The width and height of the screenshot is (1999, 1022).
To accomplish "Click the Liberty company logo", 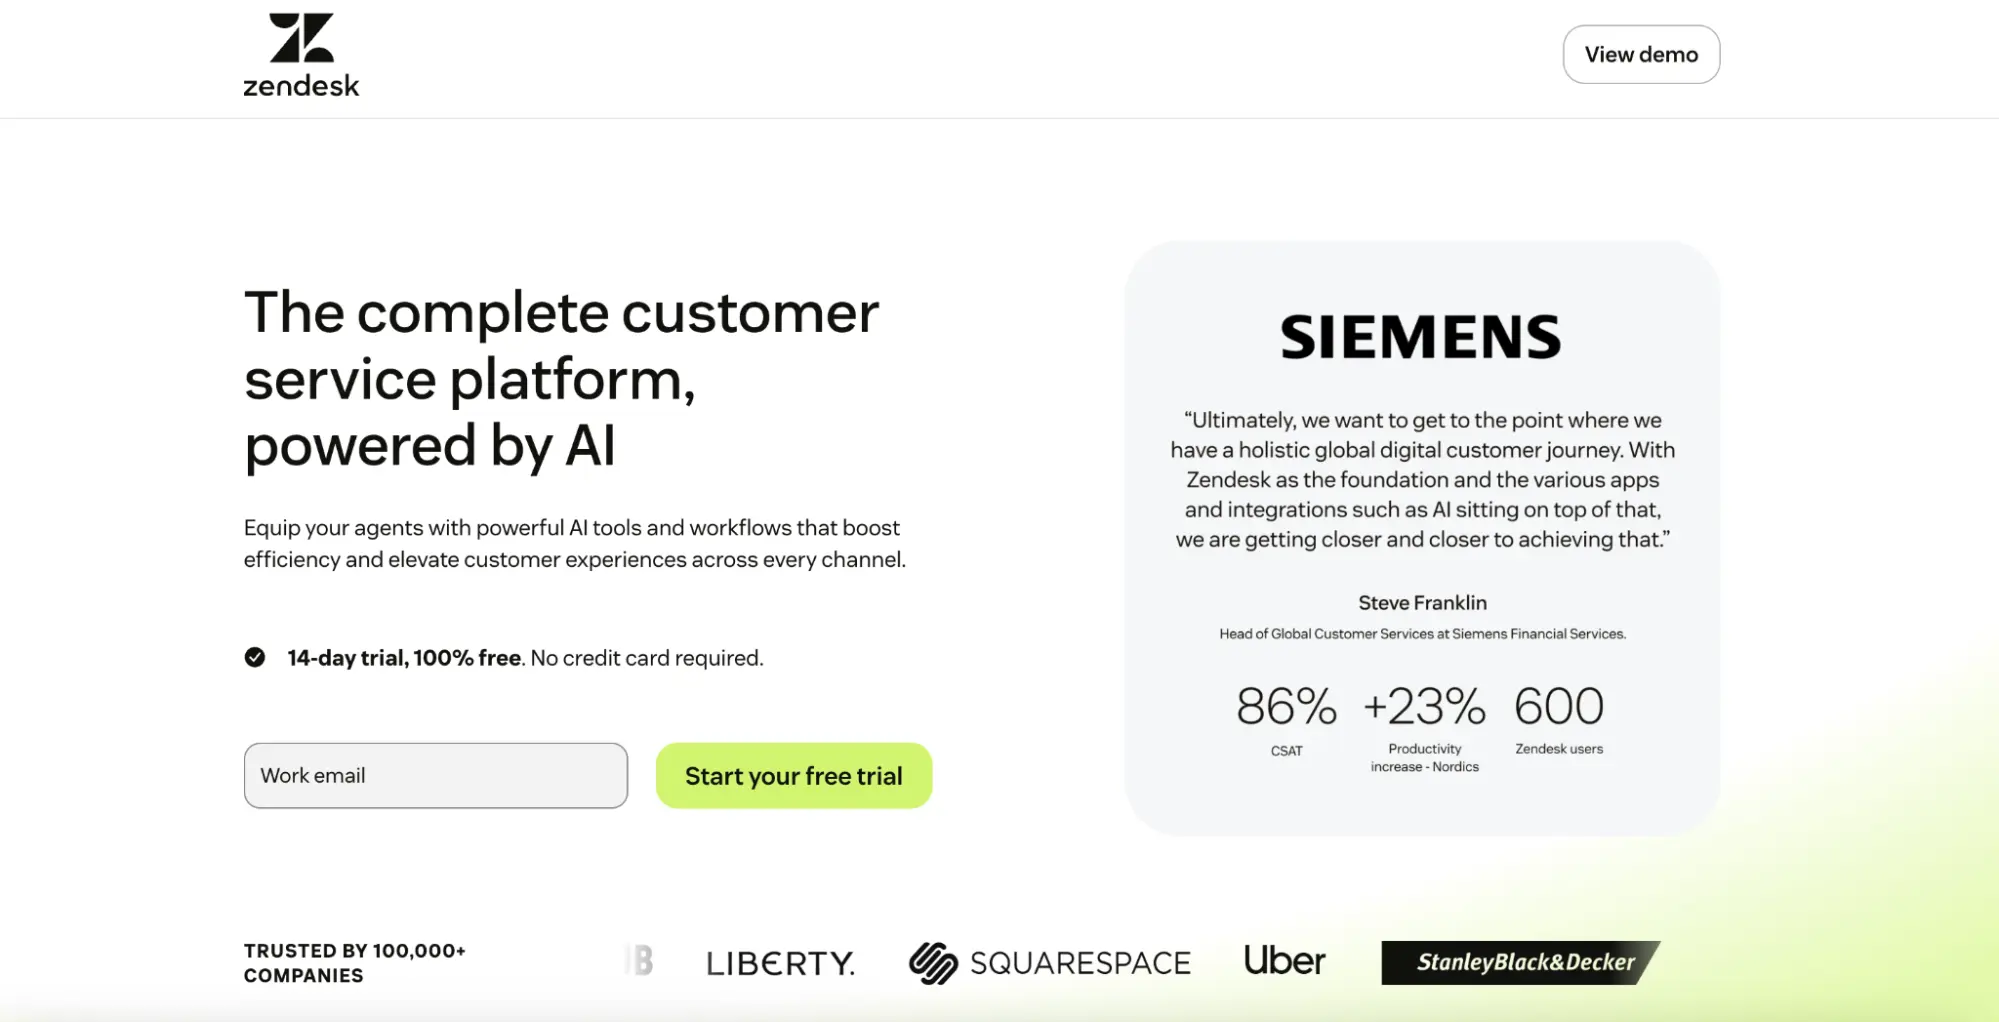I will [x=781, y=962].
